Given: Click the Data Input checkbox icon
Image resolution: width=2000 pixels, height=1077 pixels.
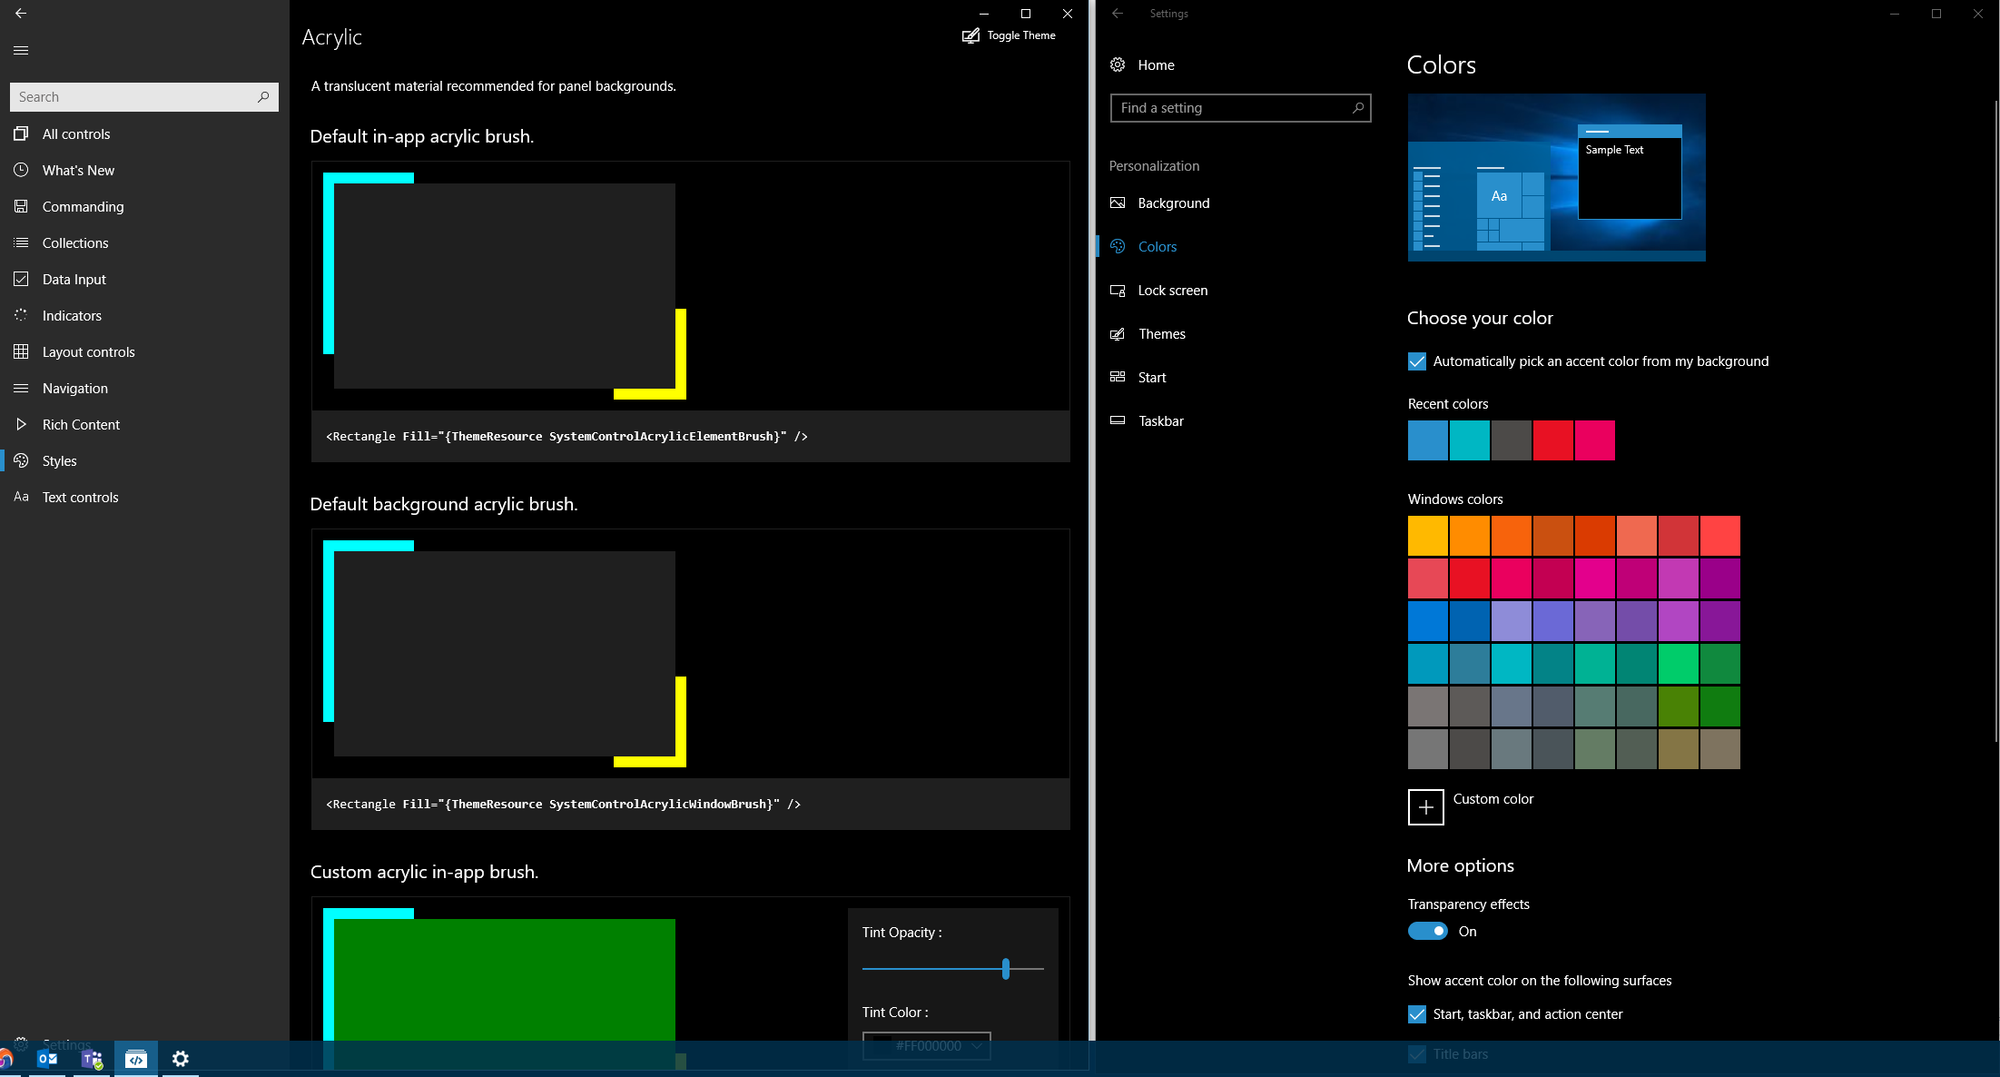Looking at the screenshot, I should pos(21,279).
